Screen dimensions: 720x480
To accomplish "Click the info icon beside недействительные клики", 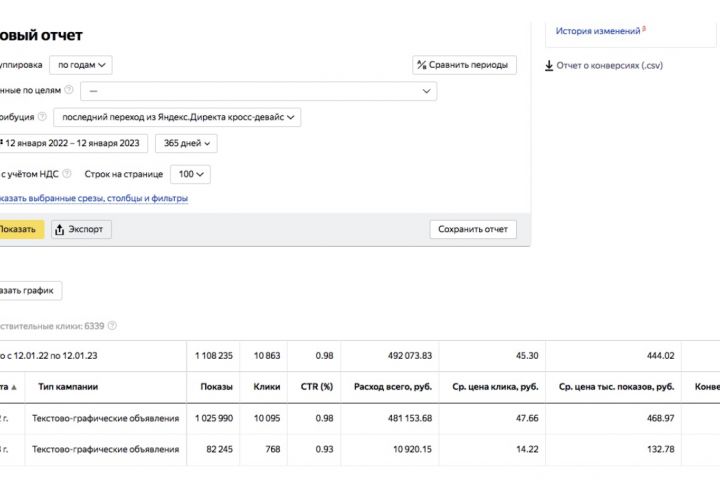I will 112,326.
